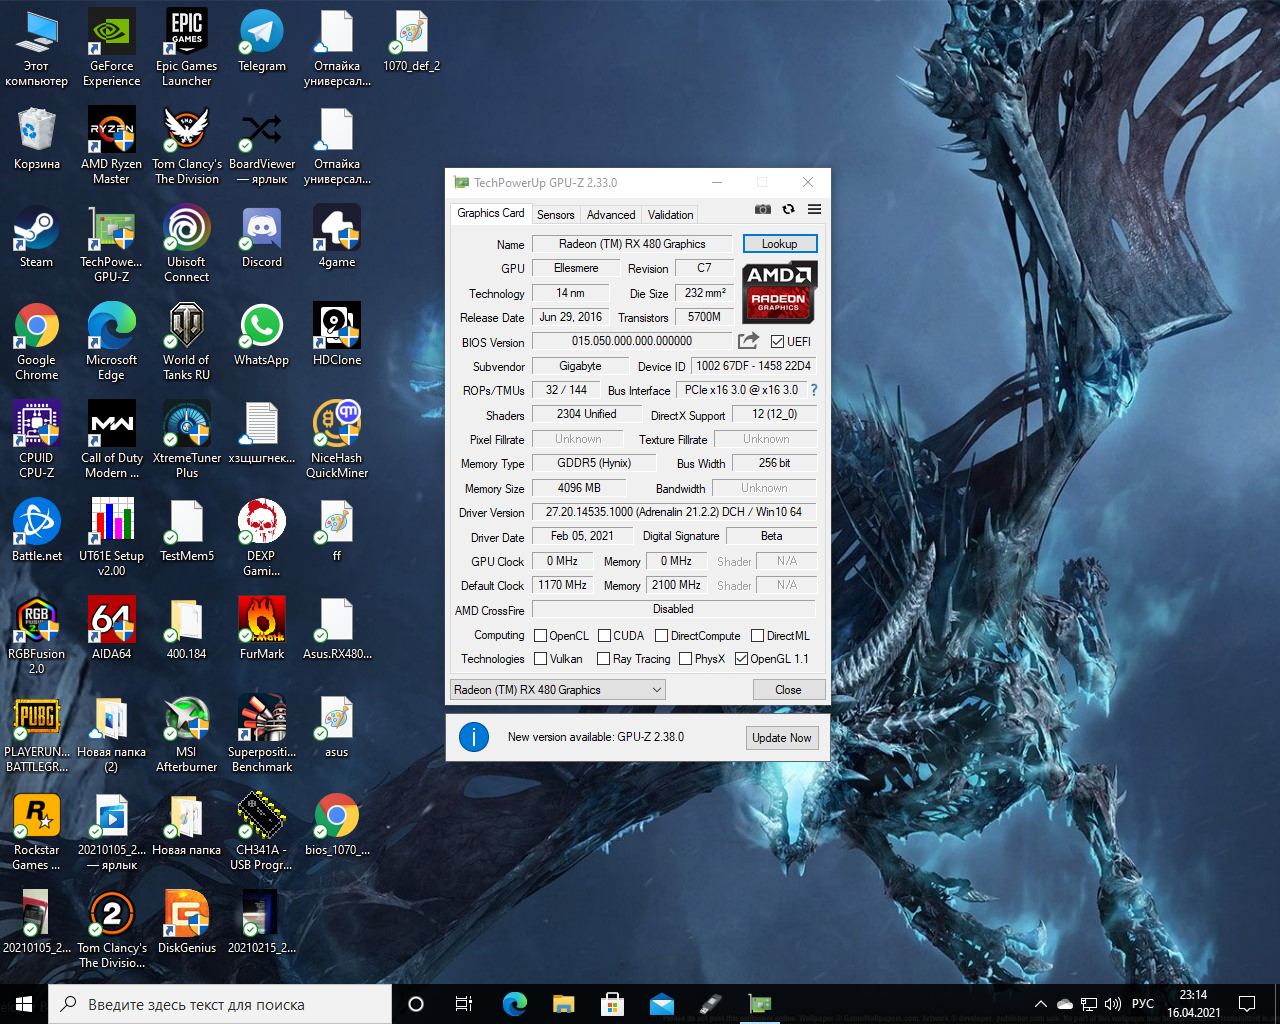Select the MSI Afterburner desktop icon

[187, 735]
